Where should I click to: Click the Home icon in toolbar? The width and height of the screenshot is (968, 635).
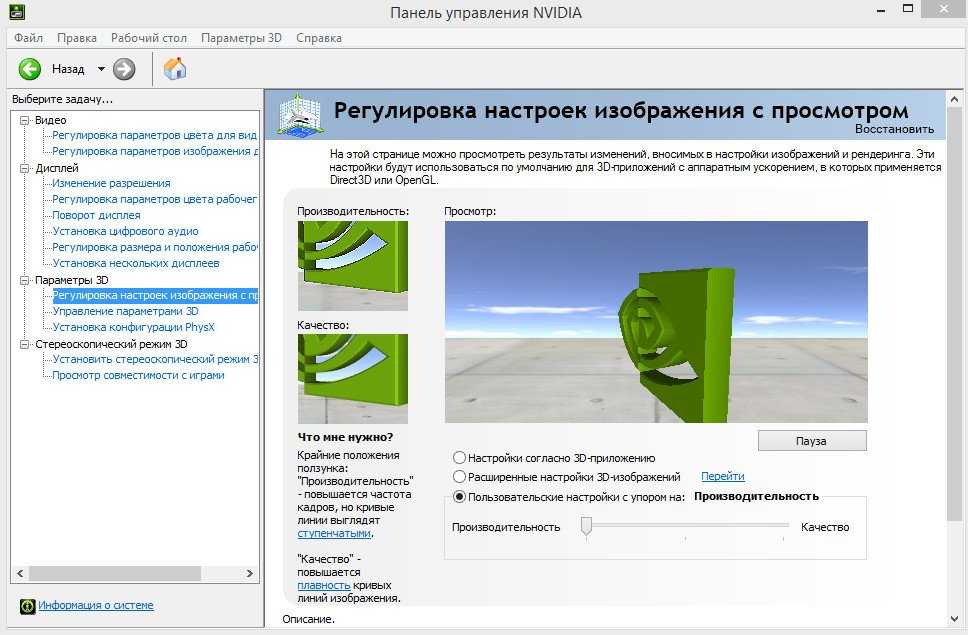point(175,69)
